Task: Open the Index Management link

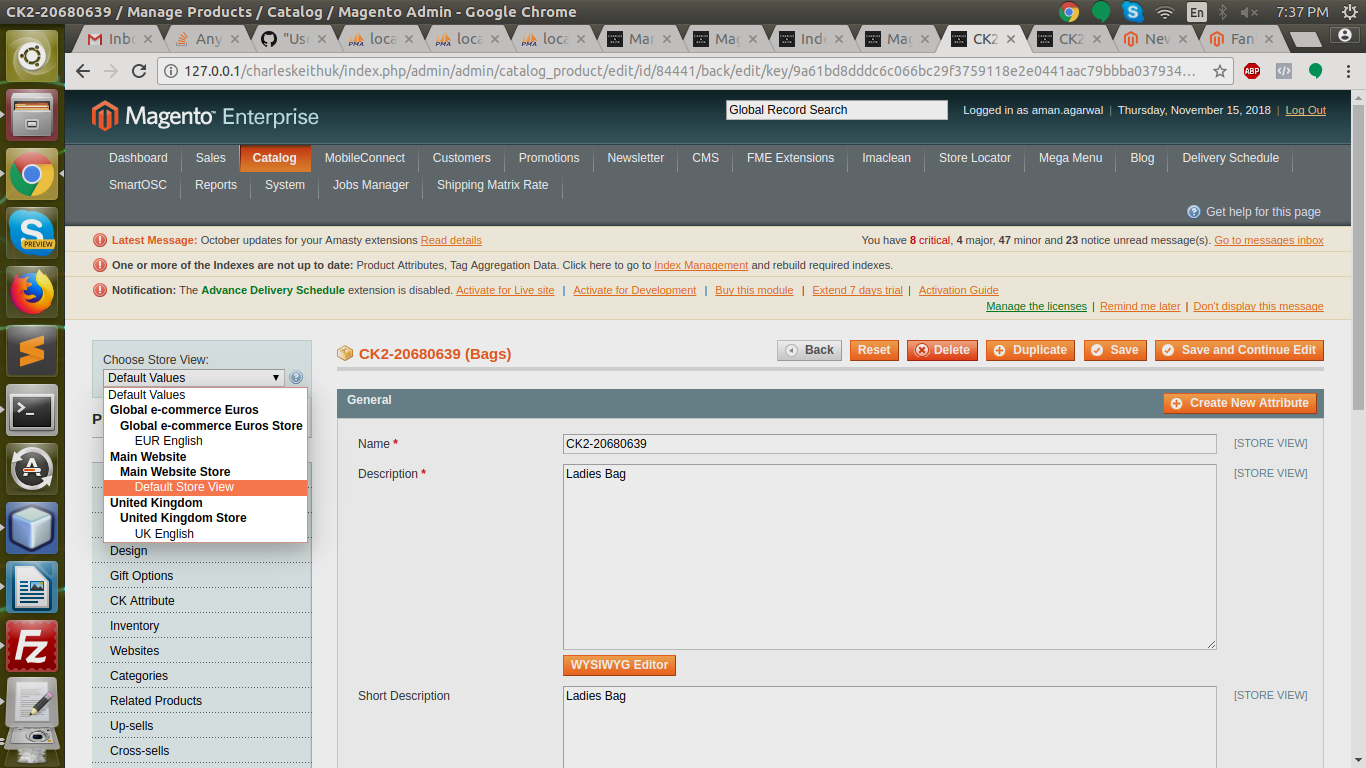Action: (700, 265)
